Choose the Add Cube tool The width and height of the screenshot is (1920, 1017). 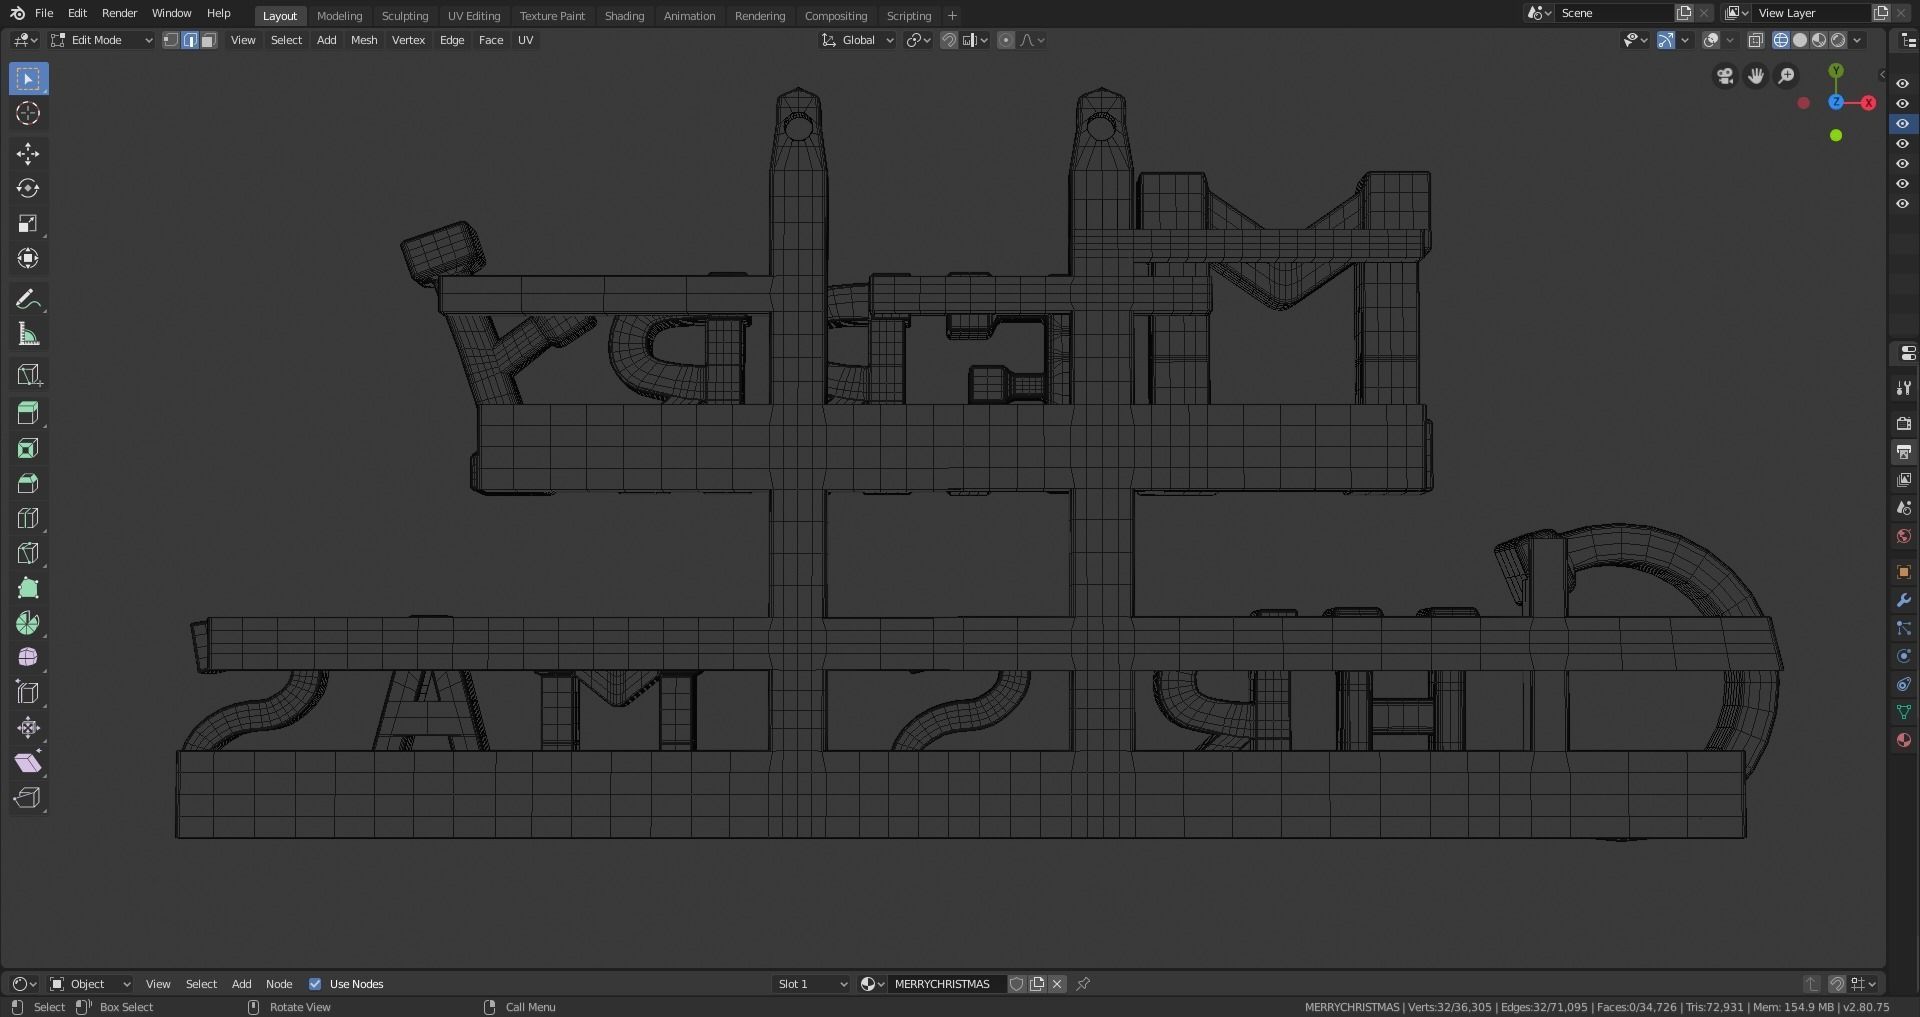pyautogui.click(x=28, y=375)
